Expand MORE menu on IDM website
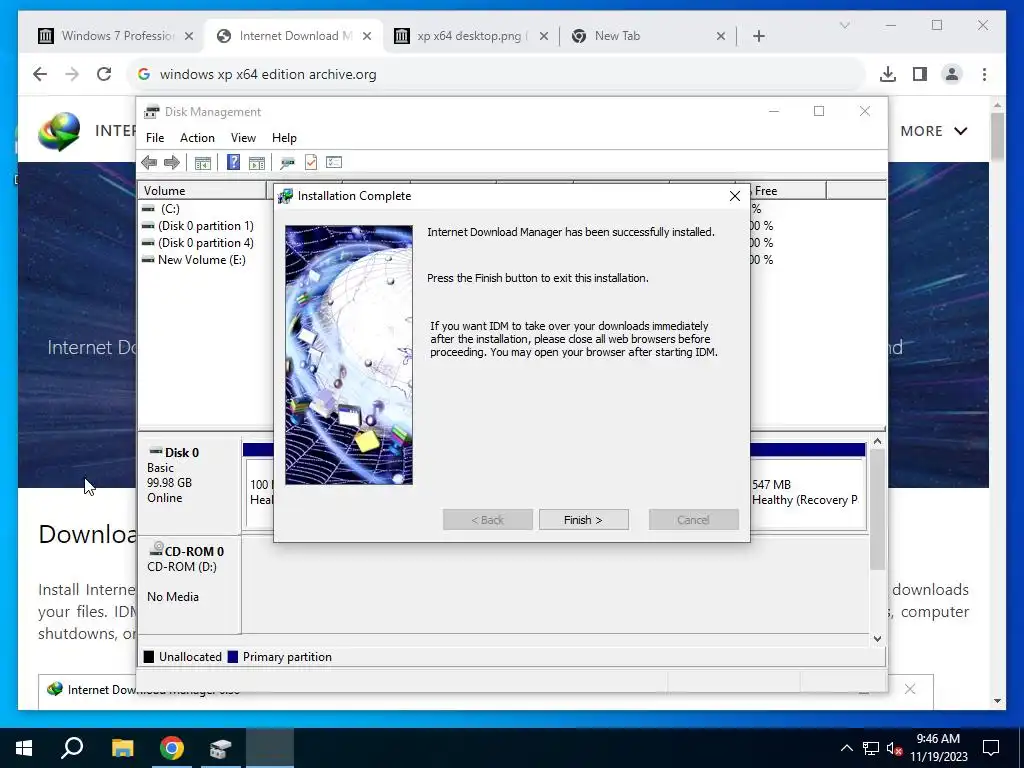This screenshot has height=768, width=1024. [934, 131]
